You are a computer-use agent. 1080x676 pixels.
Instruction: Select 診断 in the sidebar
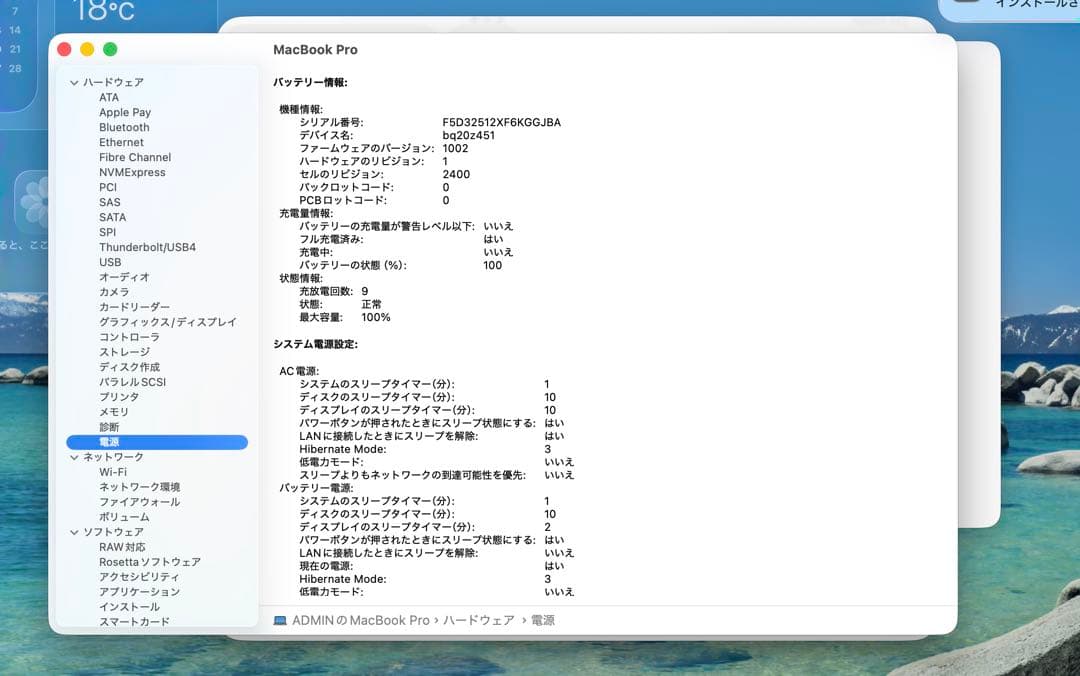coord(109,428)
